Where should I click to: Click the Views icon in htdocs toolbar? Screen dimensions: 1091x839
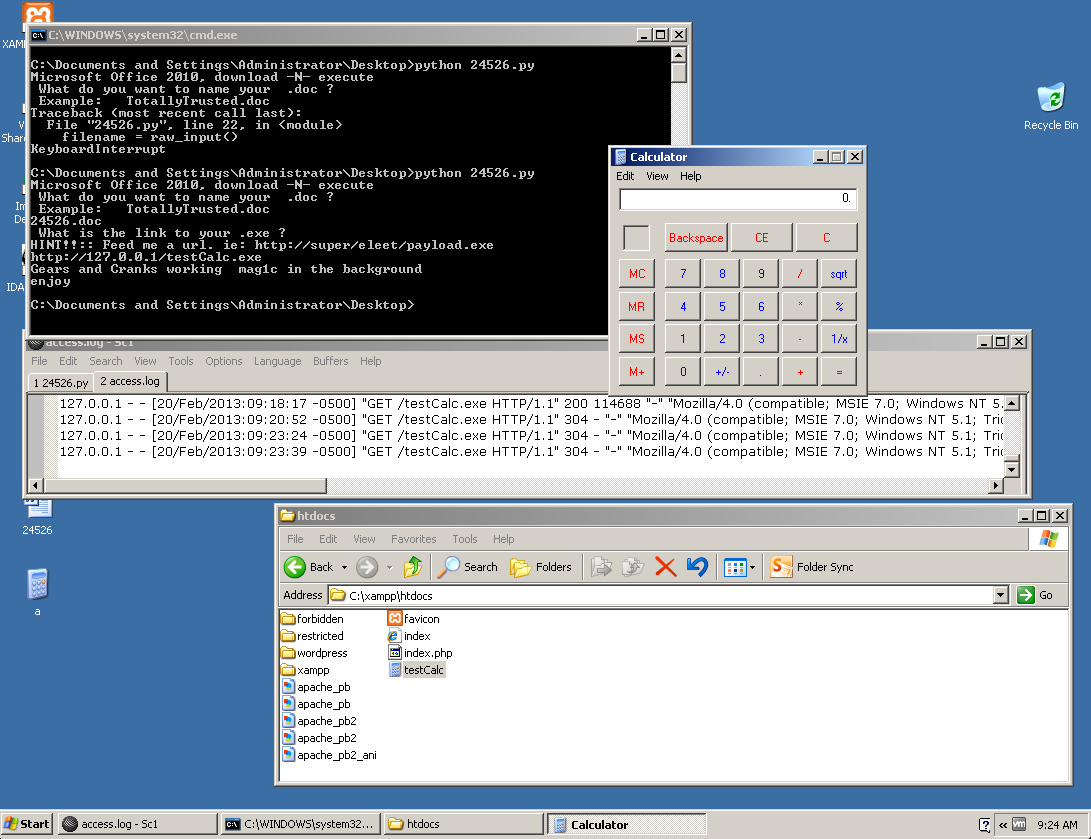tap(735, 568)
